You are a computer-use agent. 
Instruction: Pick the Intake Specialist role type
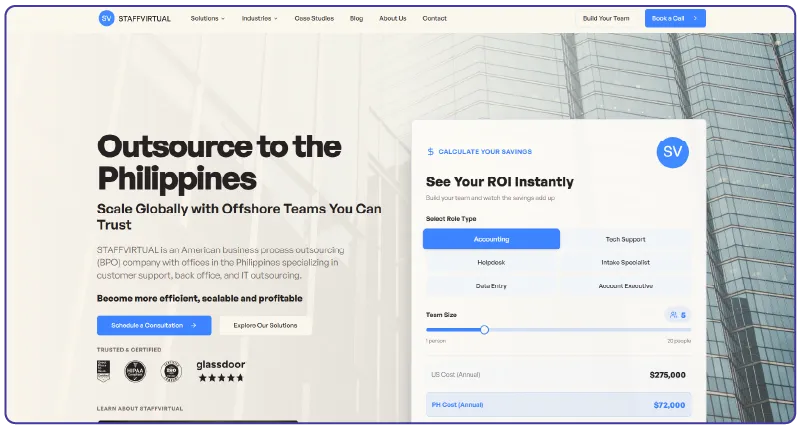tap(625, 262)
